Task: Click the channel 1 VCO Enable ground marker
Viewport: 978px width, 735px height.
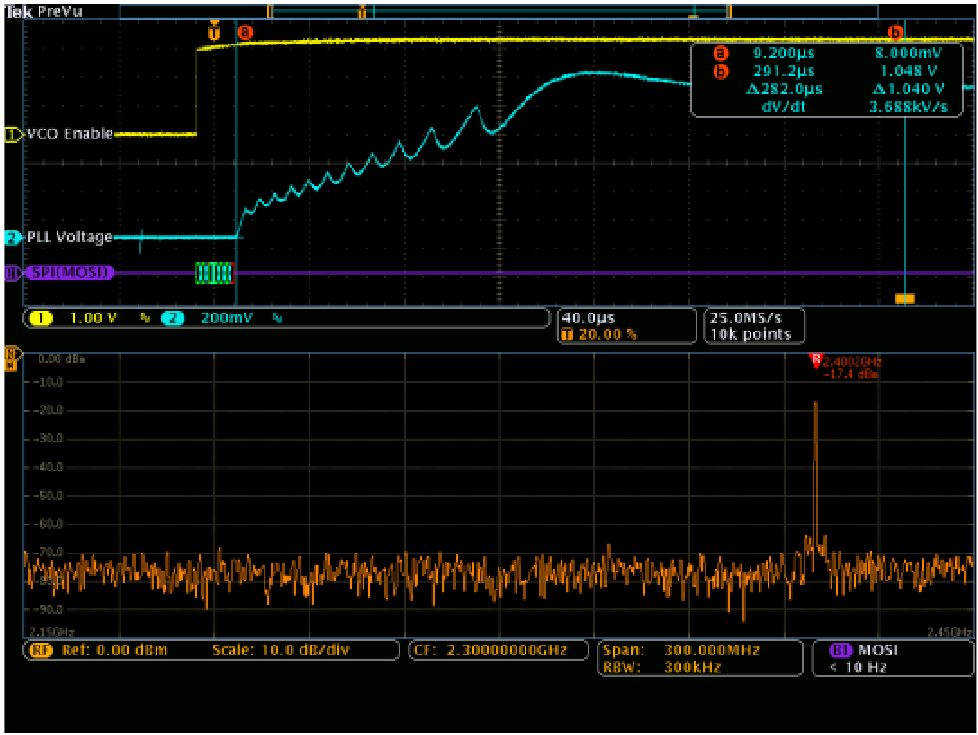Action: pos(13,133)
